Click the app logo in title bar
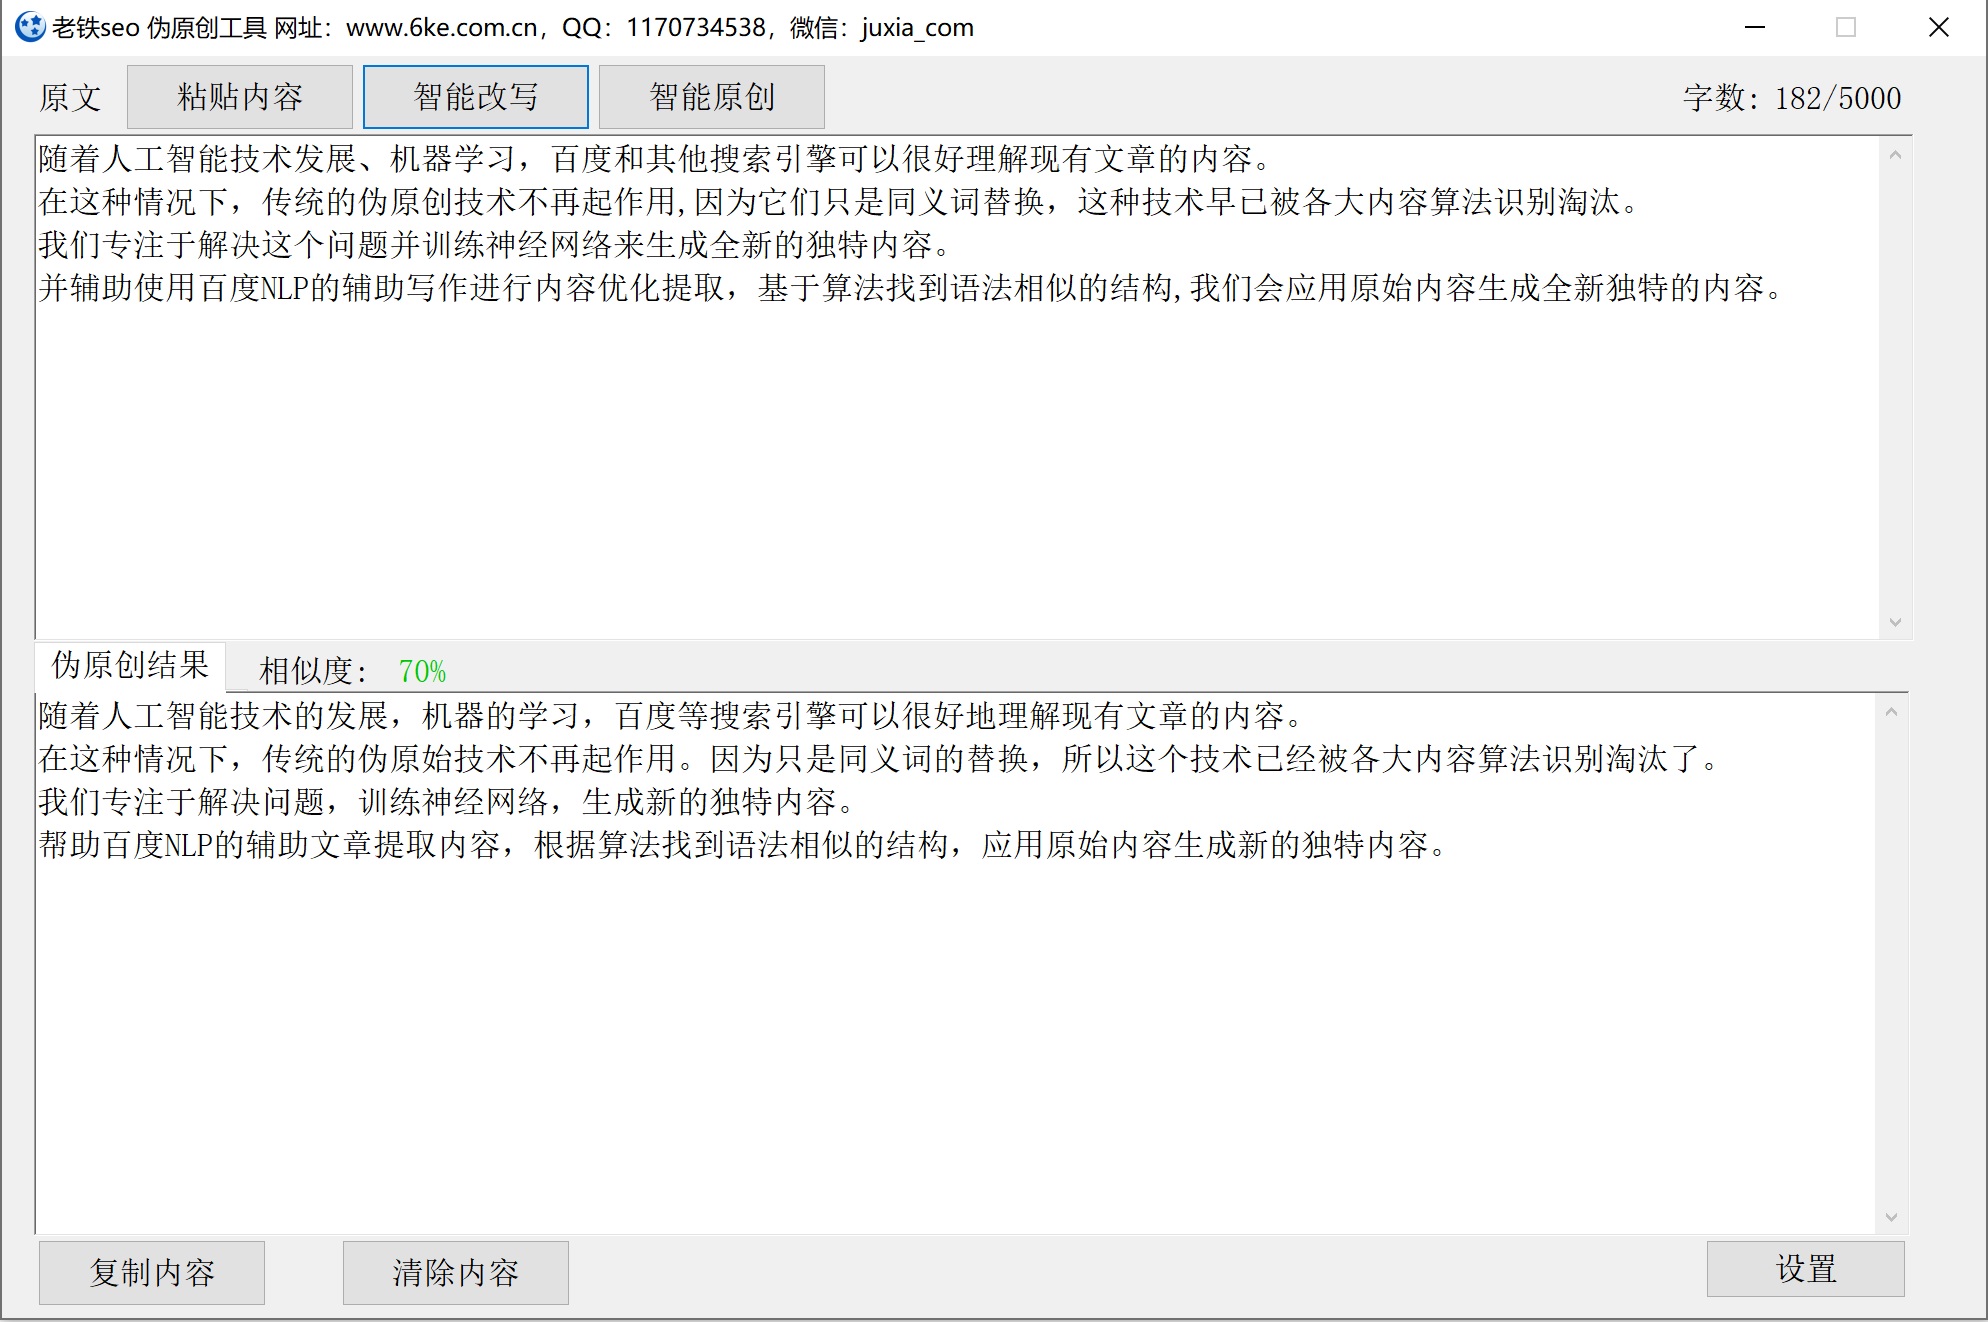The width and height of the screenshot is (1988, 1322). (30, 27)
